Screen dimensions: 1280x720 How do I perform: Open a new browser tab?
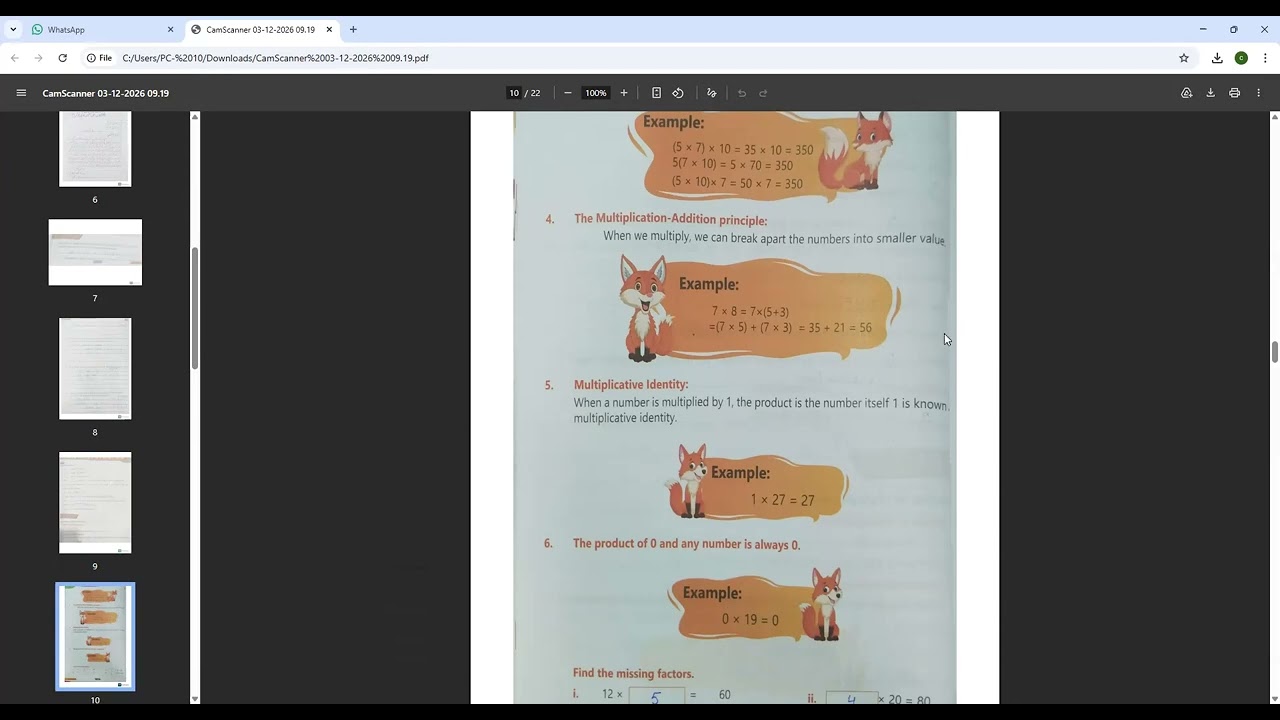pos(353,30)
